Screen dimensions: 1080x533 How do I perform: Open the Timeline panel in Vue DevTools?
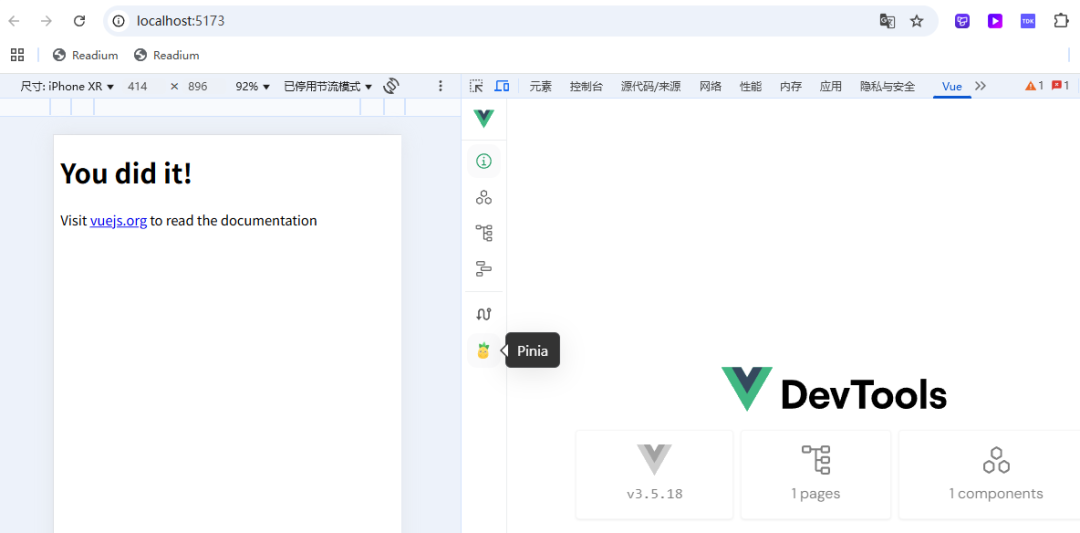tap(484, 269)
